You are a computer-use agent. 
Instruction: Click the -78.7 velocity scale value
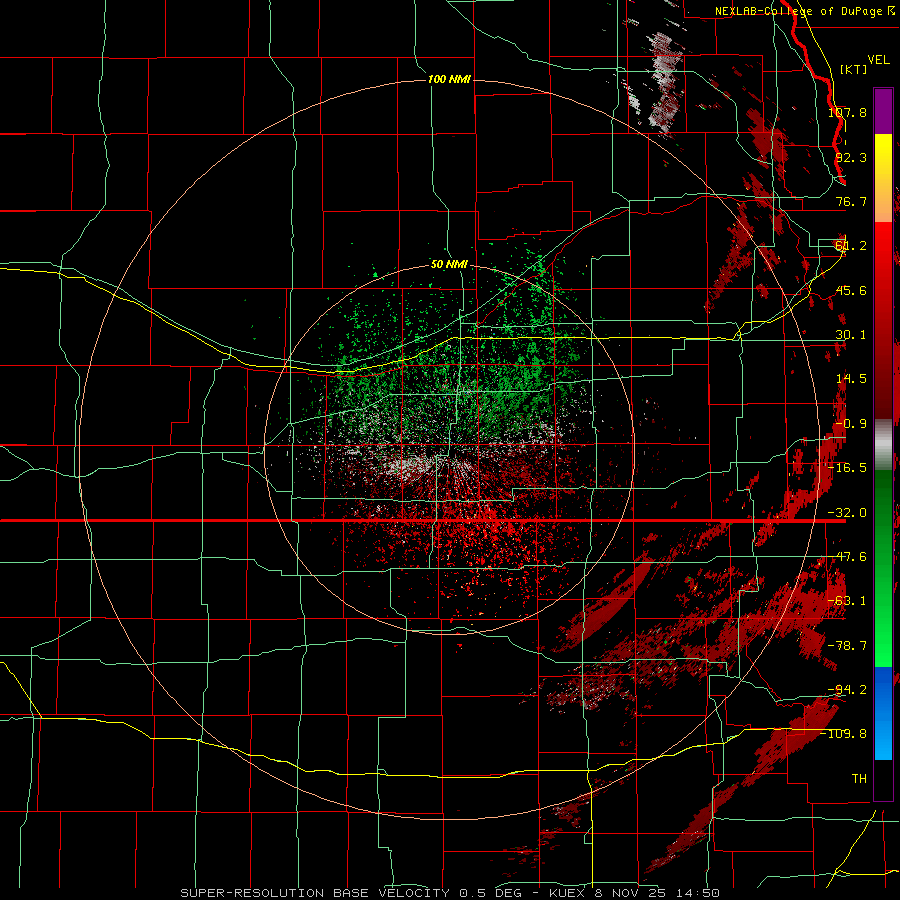coord(847,646)
